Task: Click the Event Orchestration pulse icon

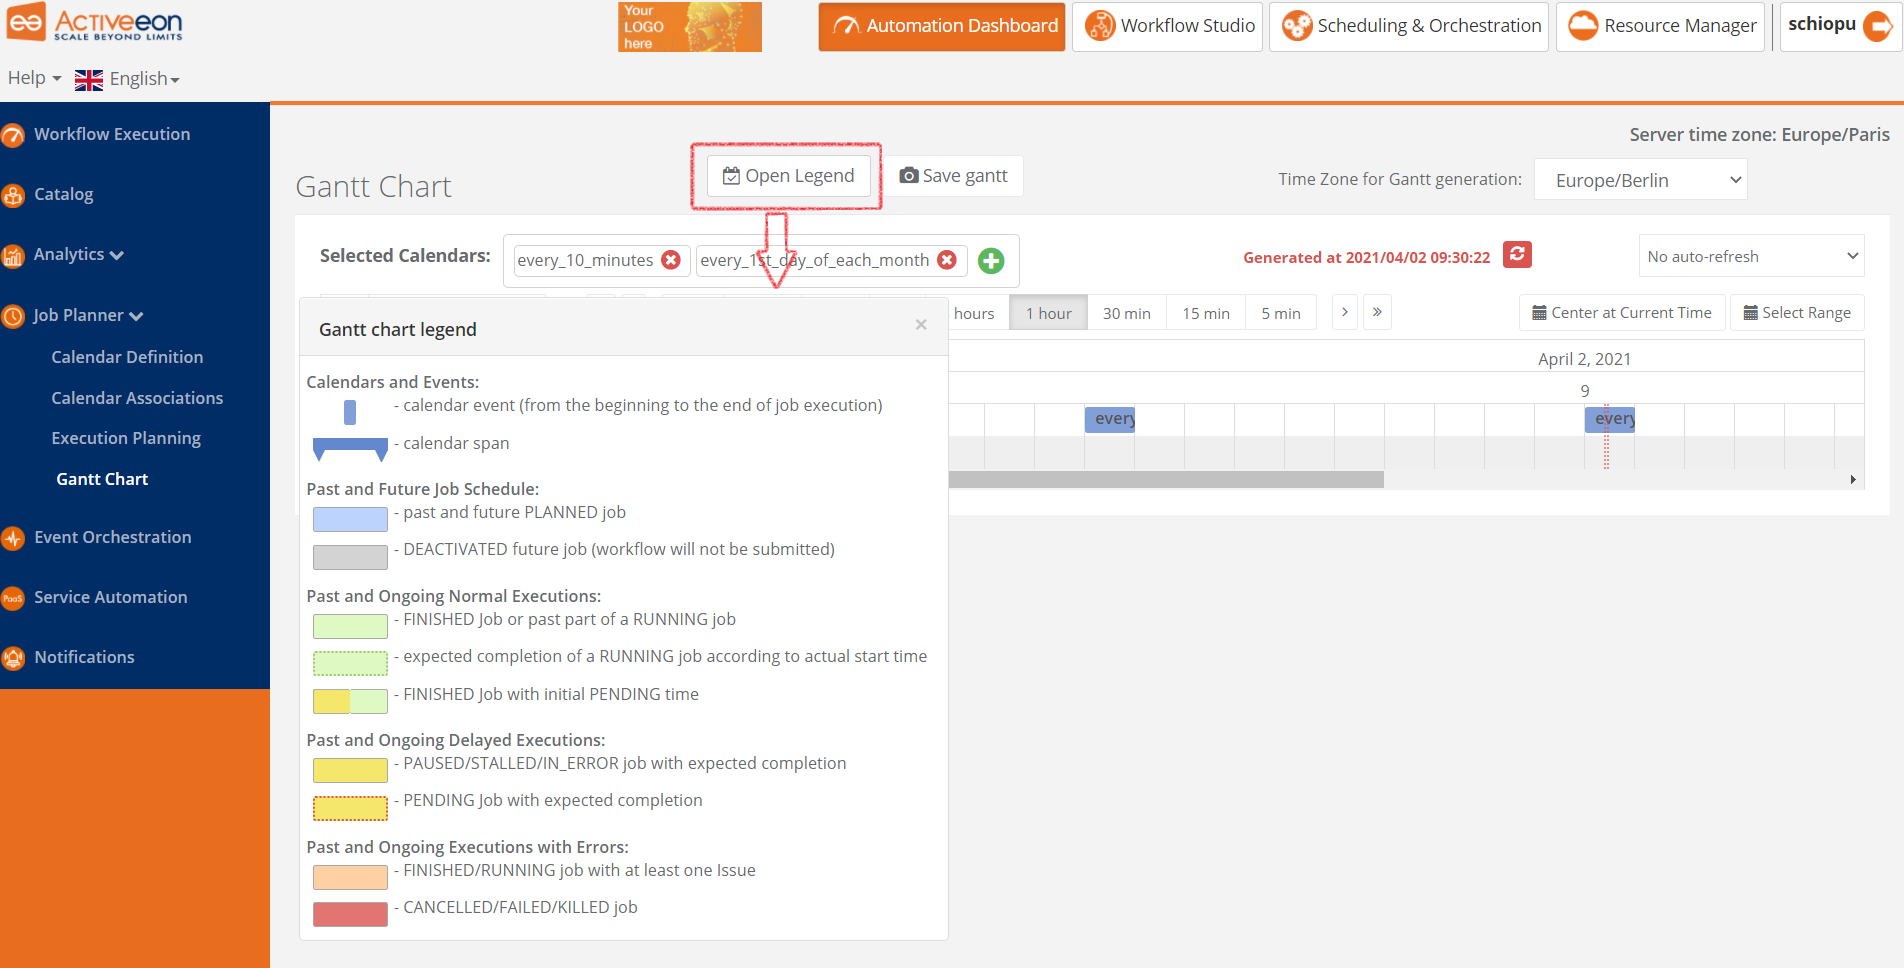Action: point(13,538)
